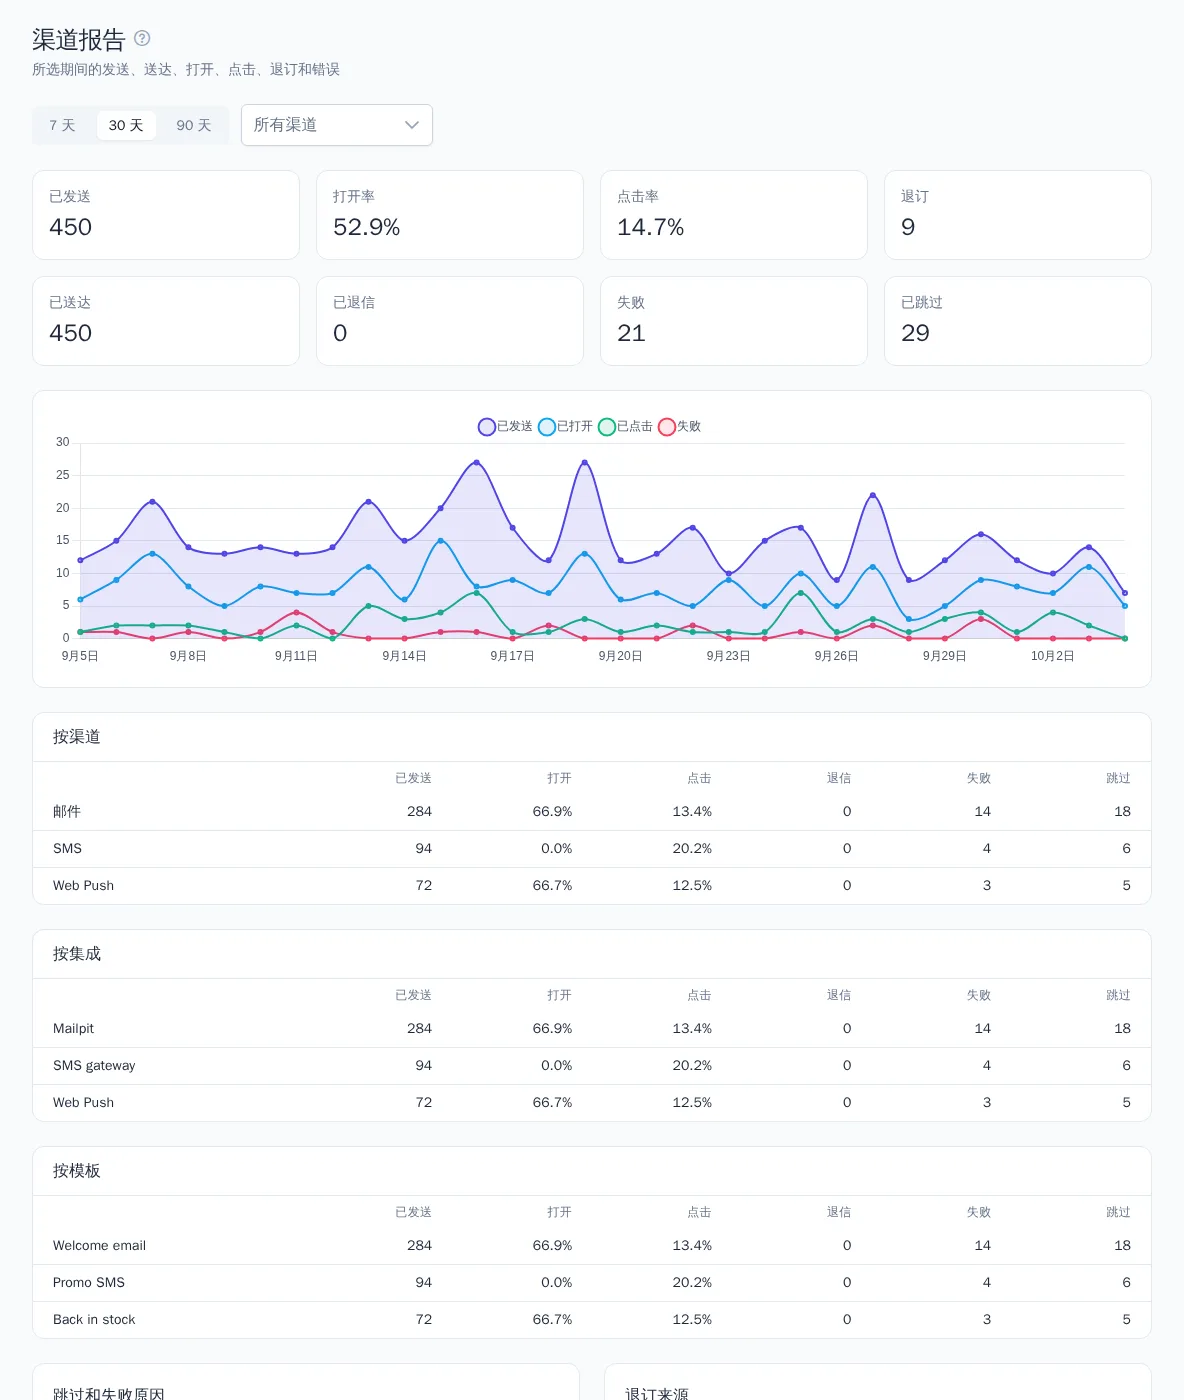Click the 已发送 card showing 450
This screenshot has height=1400, width=1184.
point(166,215)
